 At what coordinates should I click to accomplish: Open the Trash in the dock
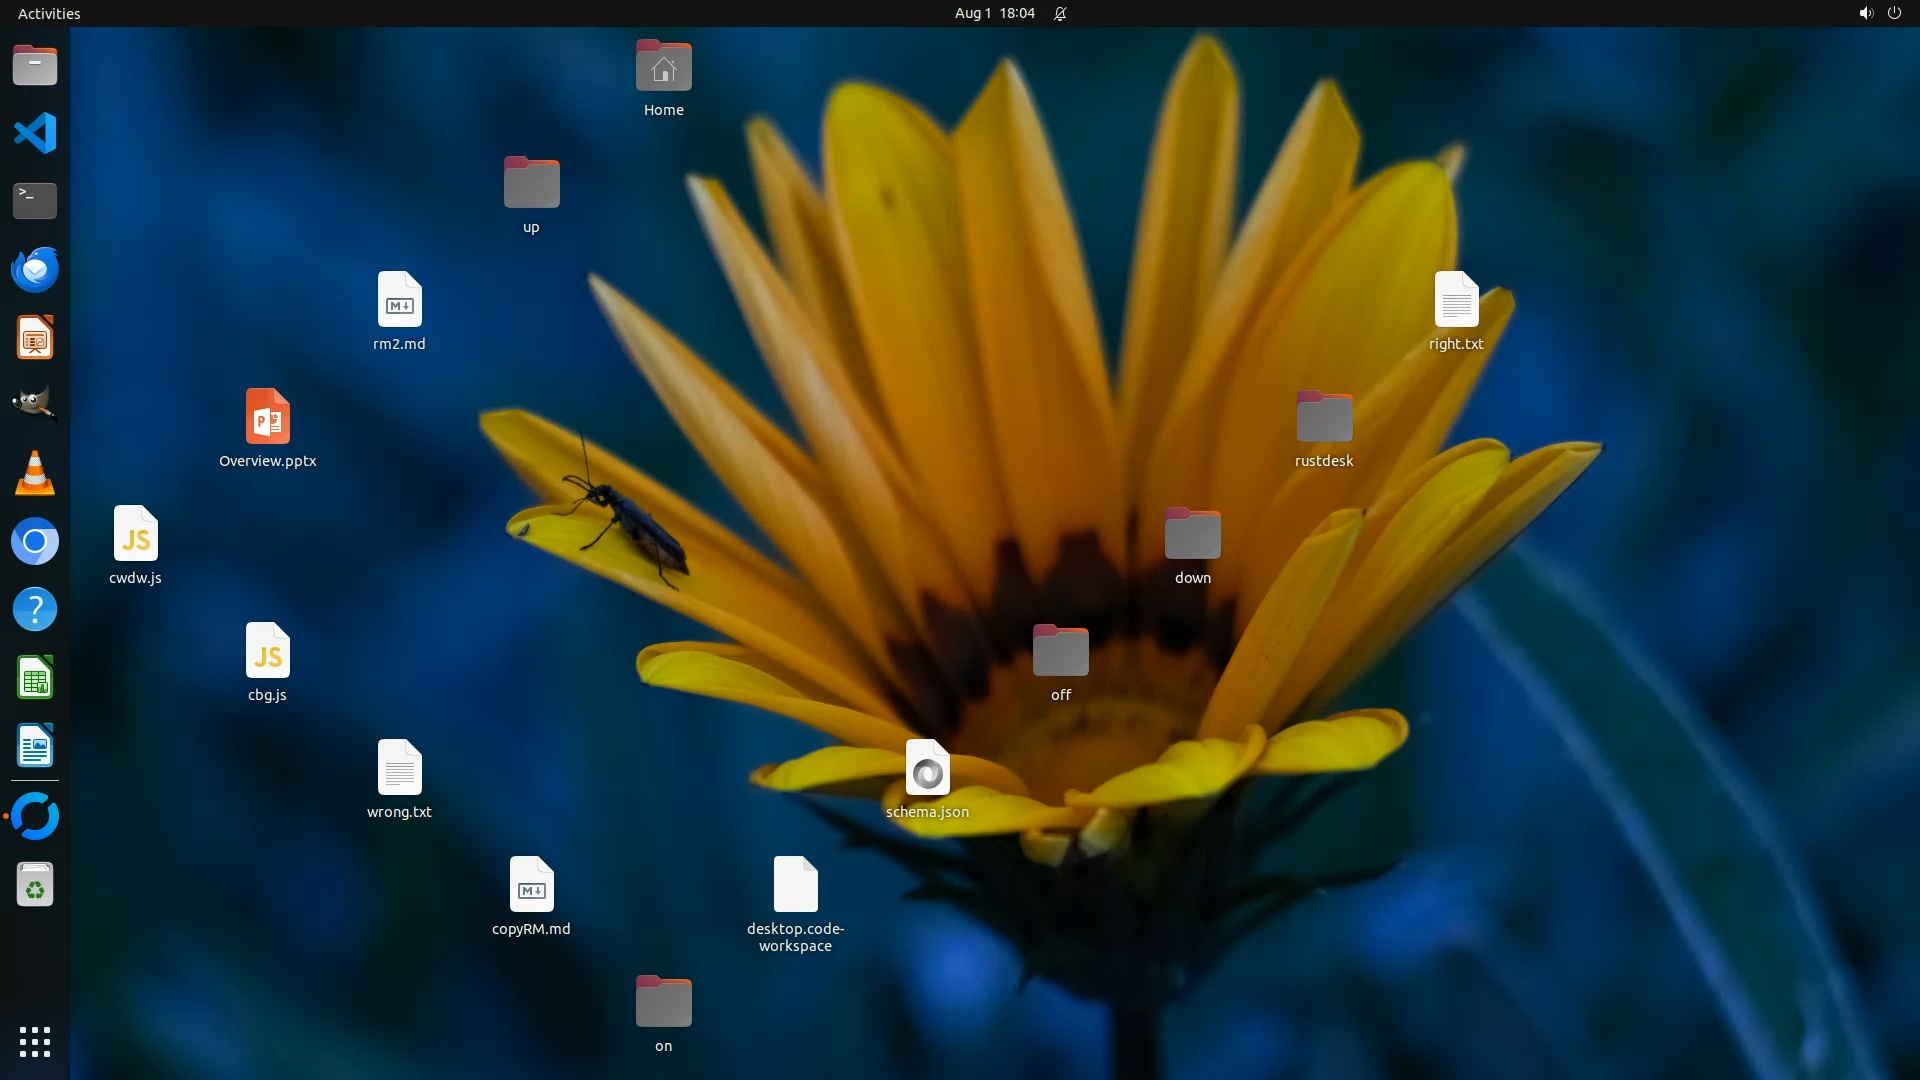pos(35,885)
